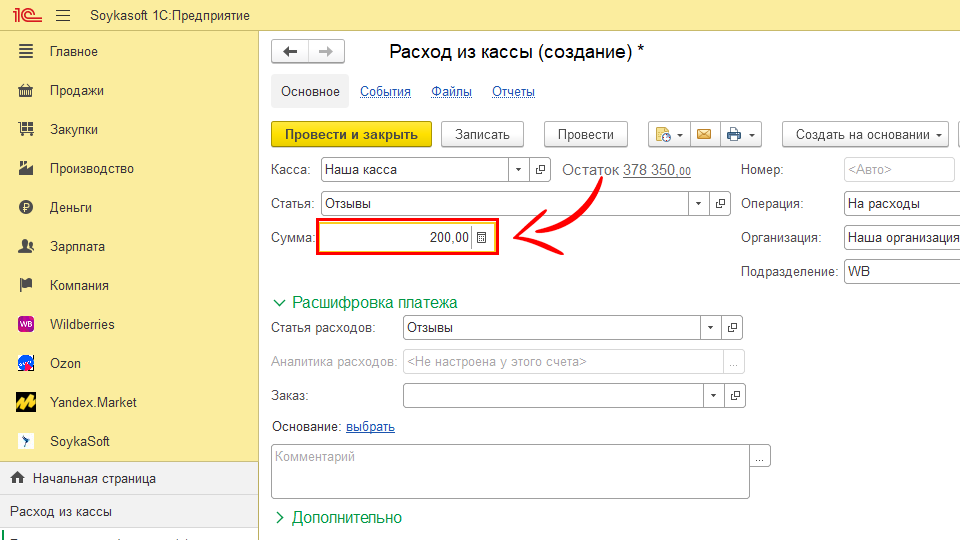Image resolution: width=960 pixels, height=540 pixels.
Task: Click into the Комментарий text field
Action: 510,471
